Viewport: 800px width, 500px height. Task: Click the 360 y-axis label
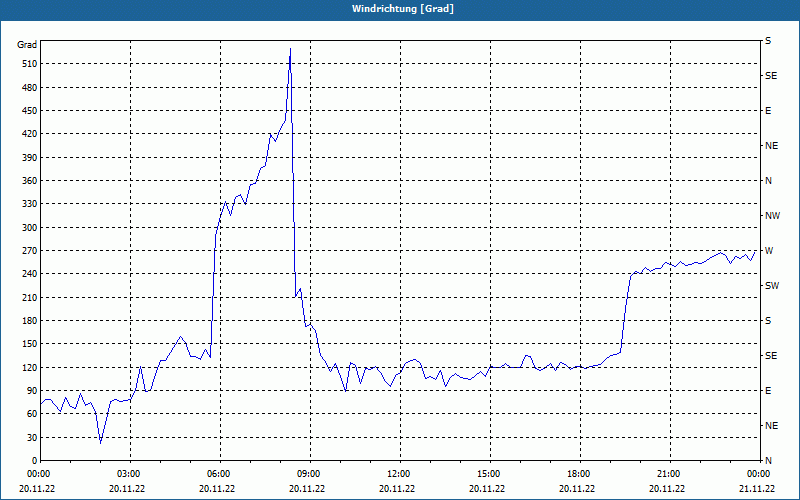(29, 181)
